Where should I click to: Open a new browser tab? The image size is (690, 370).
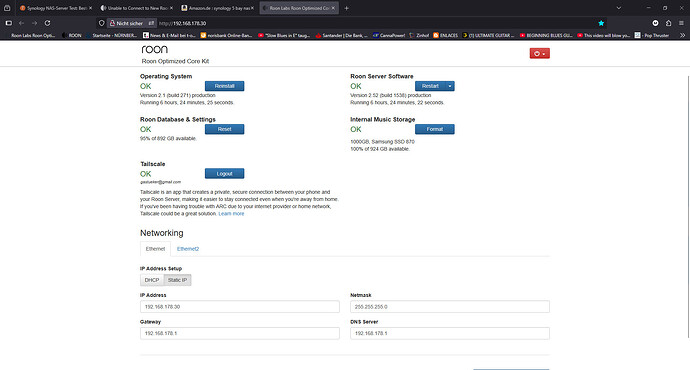tap(346, 8)
